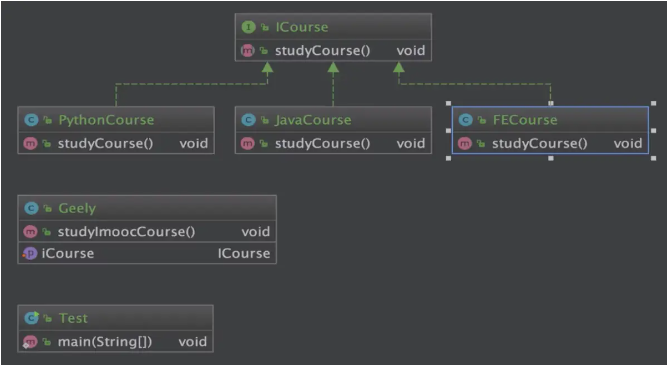Click the studyCourse() method in JavaCourse
The height and width of the screenshot is (368, 667).
coord(334,144)
